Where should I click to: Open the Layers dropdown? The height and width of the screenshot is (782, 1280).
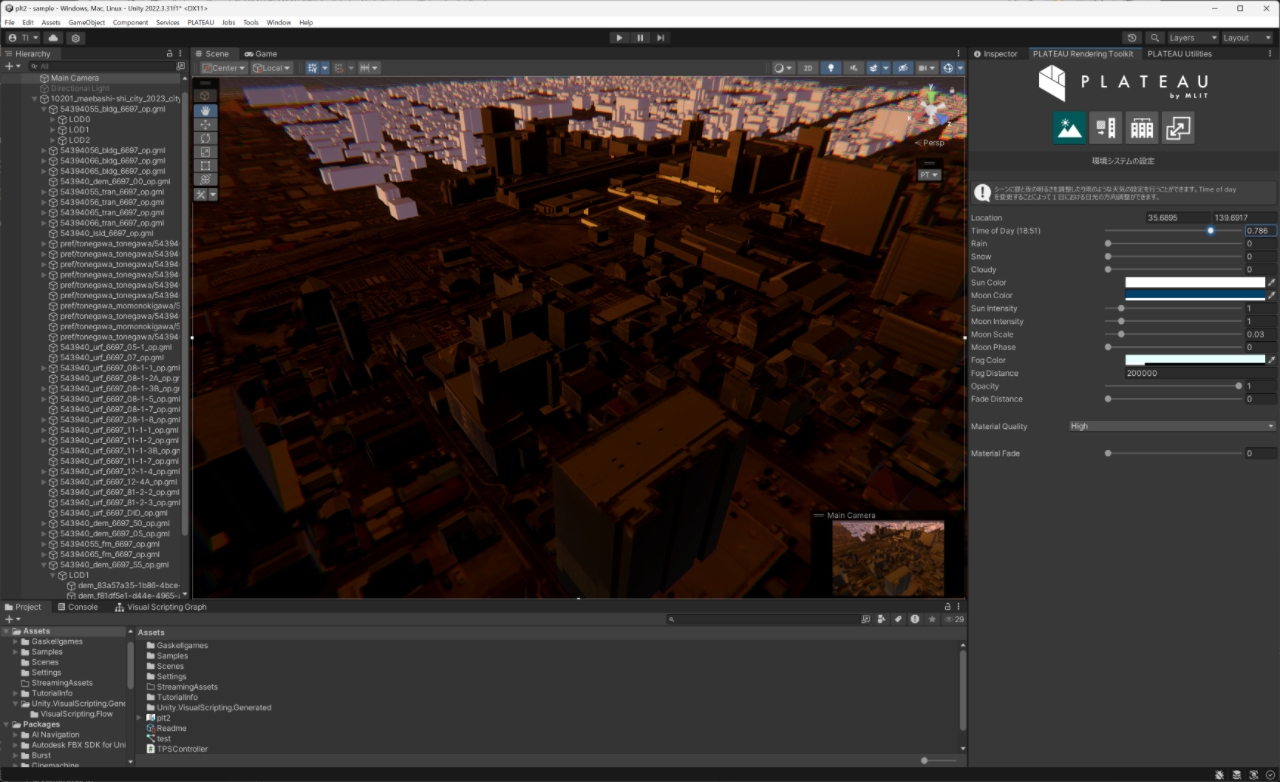[1192, 38]
